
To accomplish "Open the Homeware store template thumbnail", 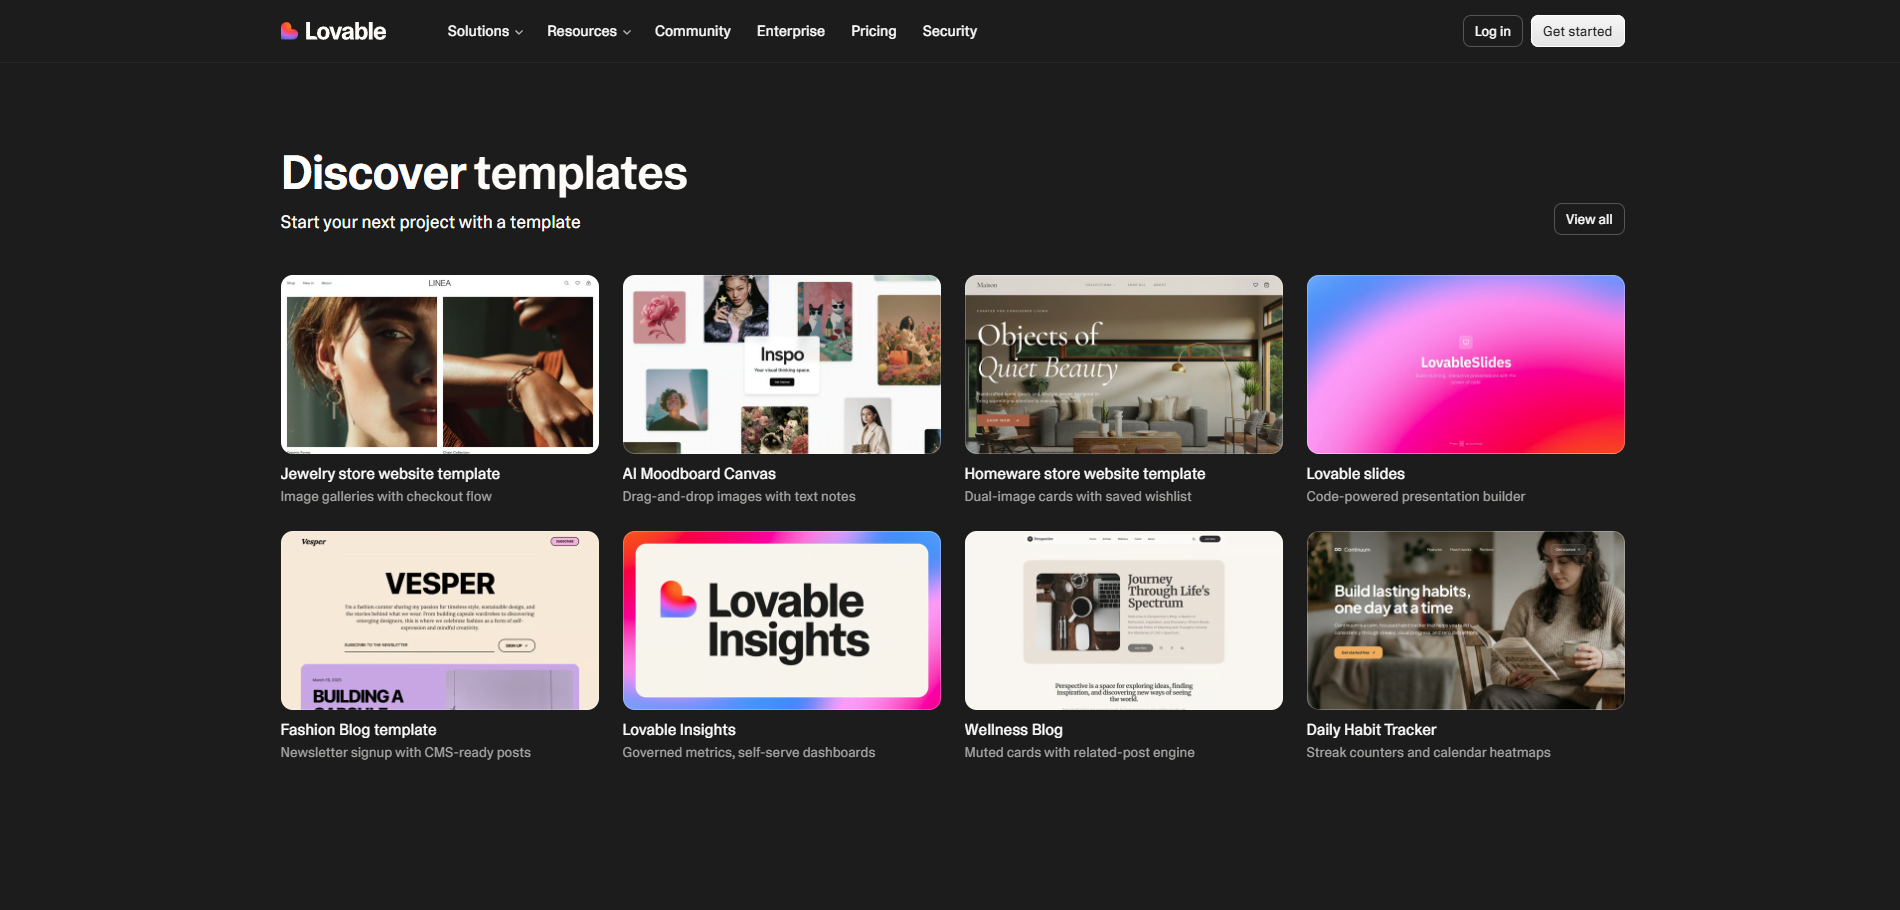I will pos(1124,364).
